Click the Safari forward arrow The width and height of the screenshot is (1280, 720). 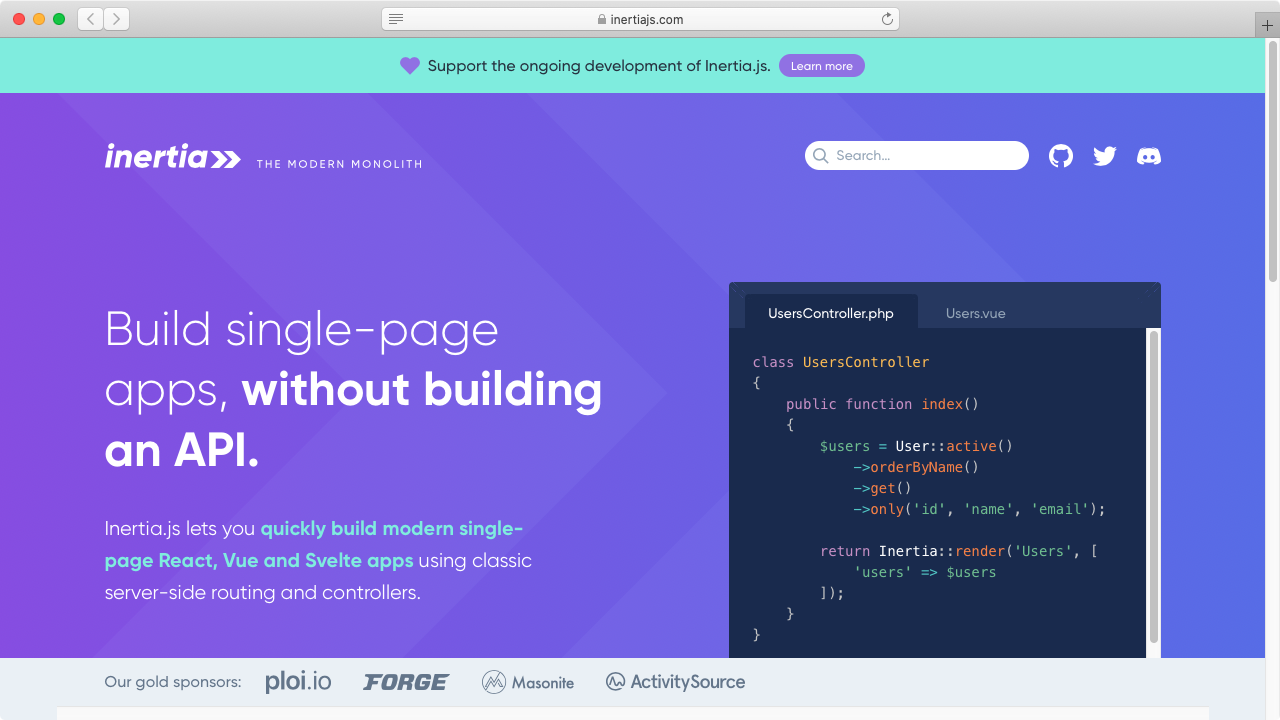(117, 19)
